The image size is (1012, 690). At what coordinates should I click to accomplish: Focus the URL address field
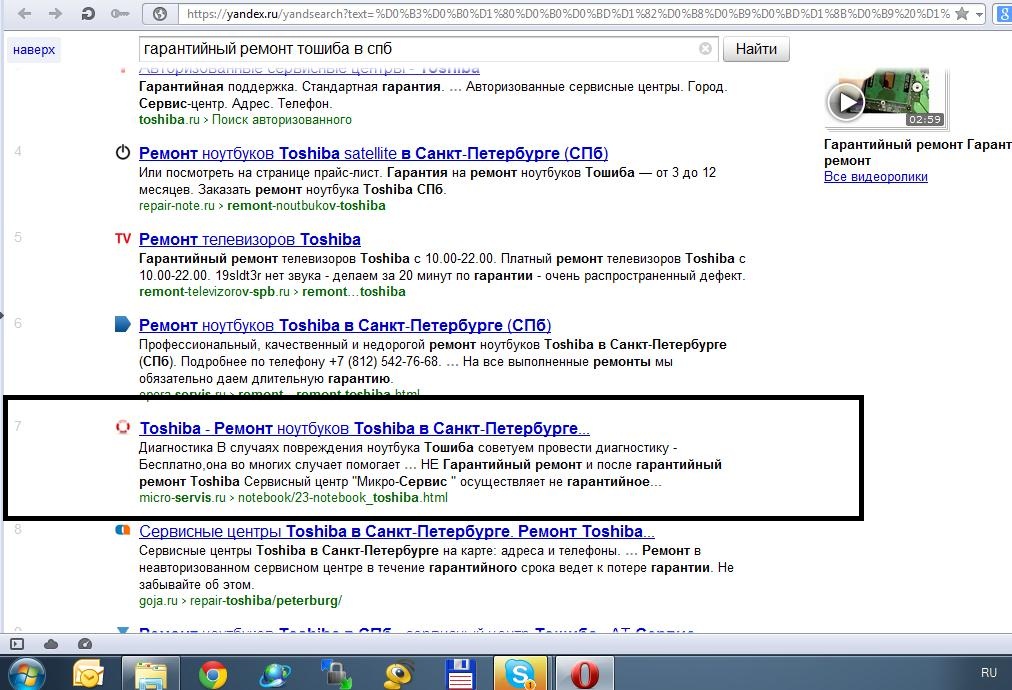[x=568, y=14]
